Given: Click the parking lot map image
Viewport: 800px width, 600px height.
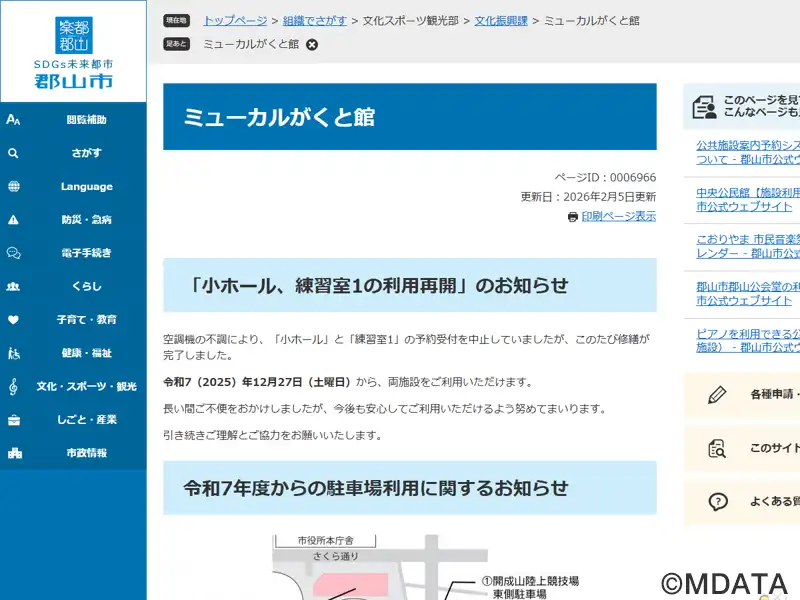Looking at the screenshot, I should [x=410, y=567].
